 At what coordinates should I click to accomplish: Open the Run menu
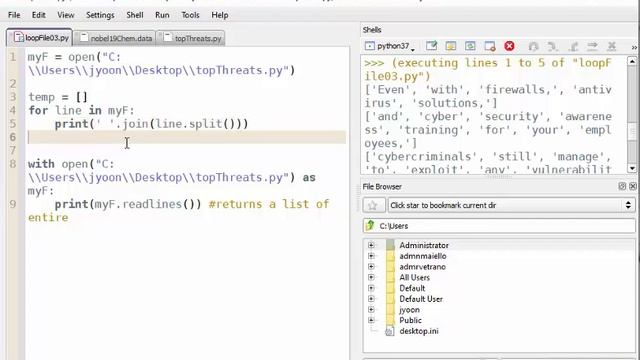[162, 15]
